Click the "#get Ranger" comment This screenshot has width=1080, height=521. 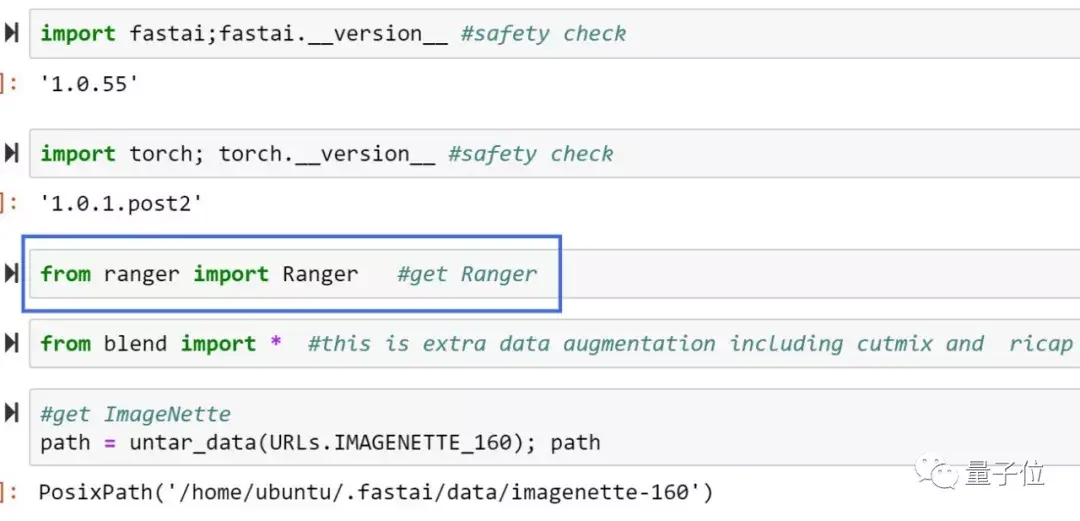coord(467,274)
